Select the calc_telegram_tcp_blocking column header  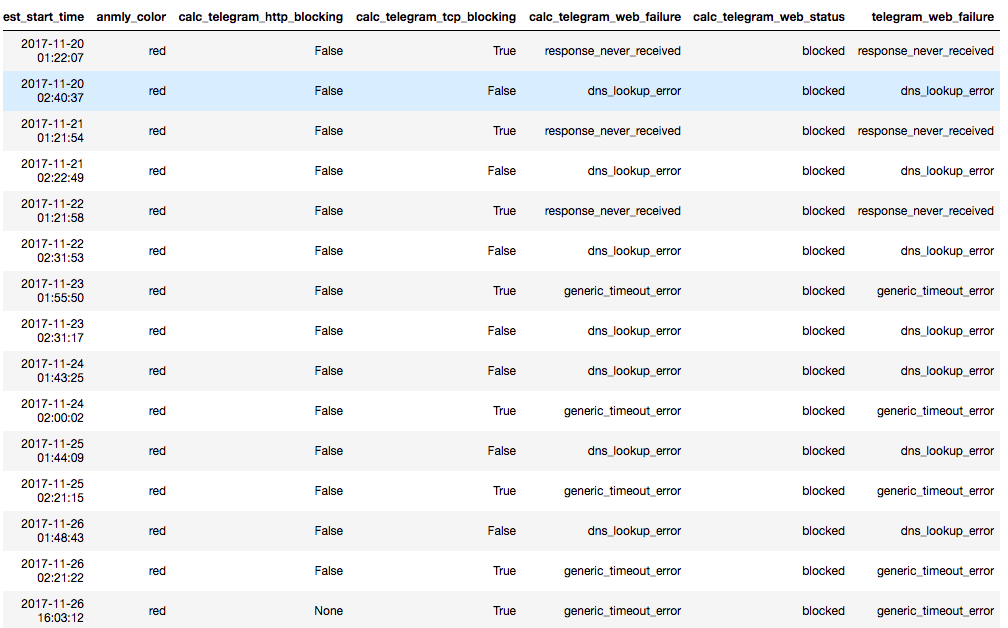point(436,17)
